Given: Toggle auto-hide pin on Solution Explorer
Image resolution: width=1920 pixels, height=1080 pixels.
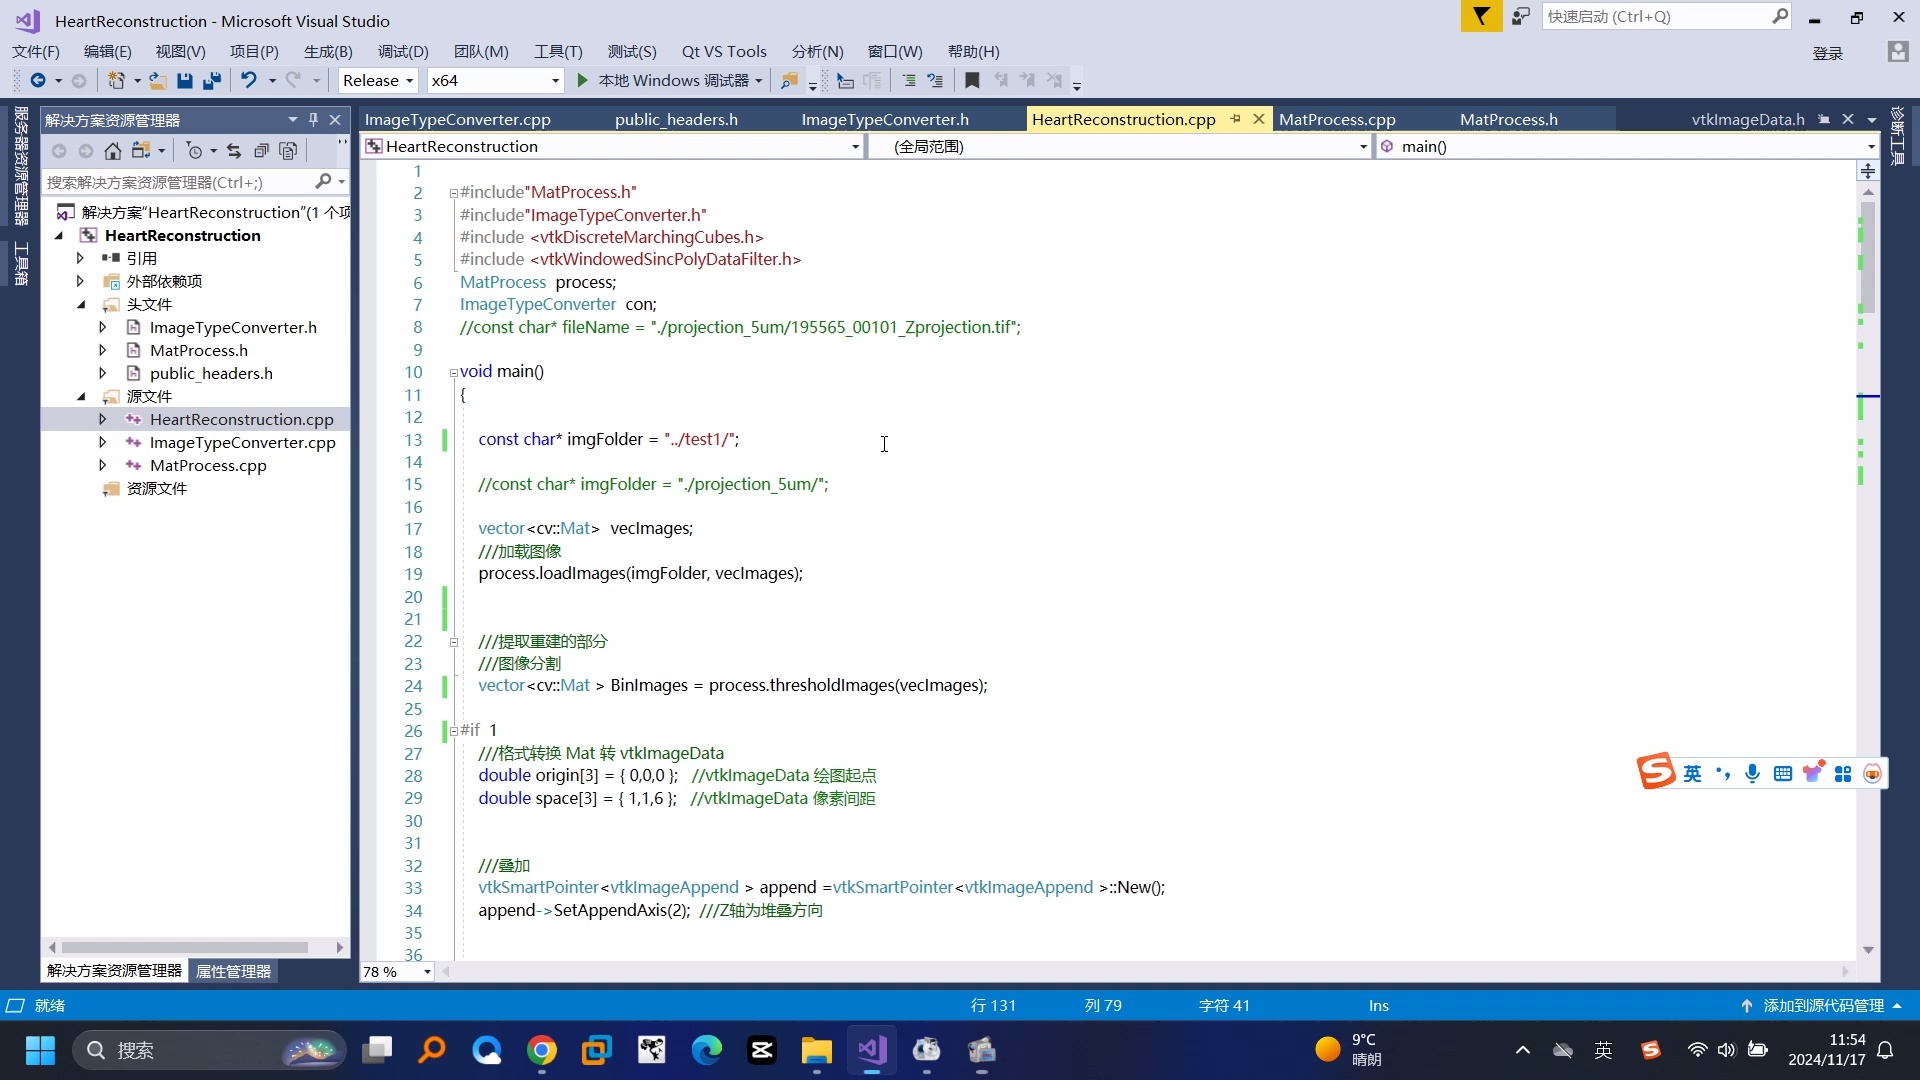Looking at the screenshot, I should [313, 120].
